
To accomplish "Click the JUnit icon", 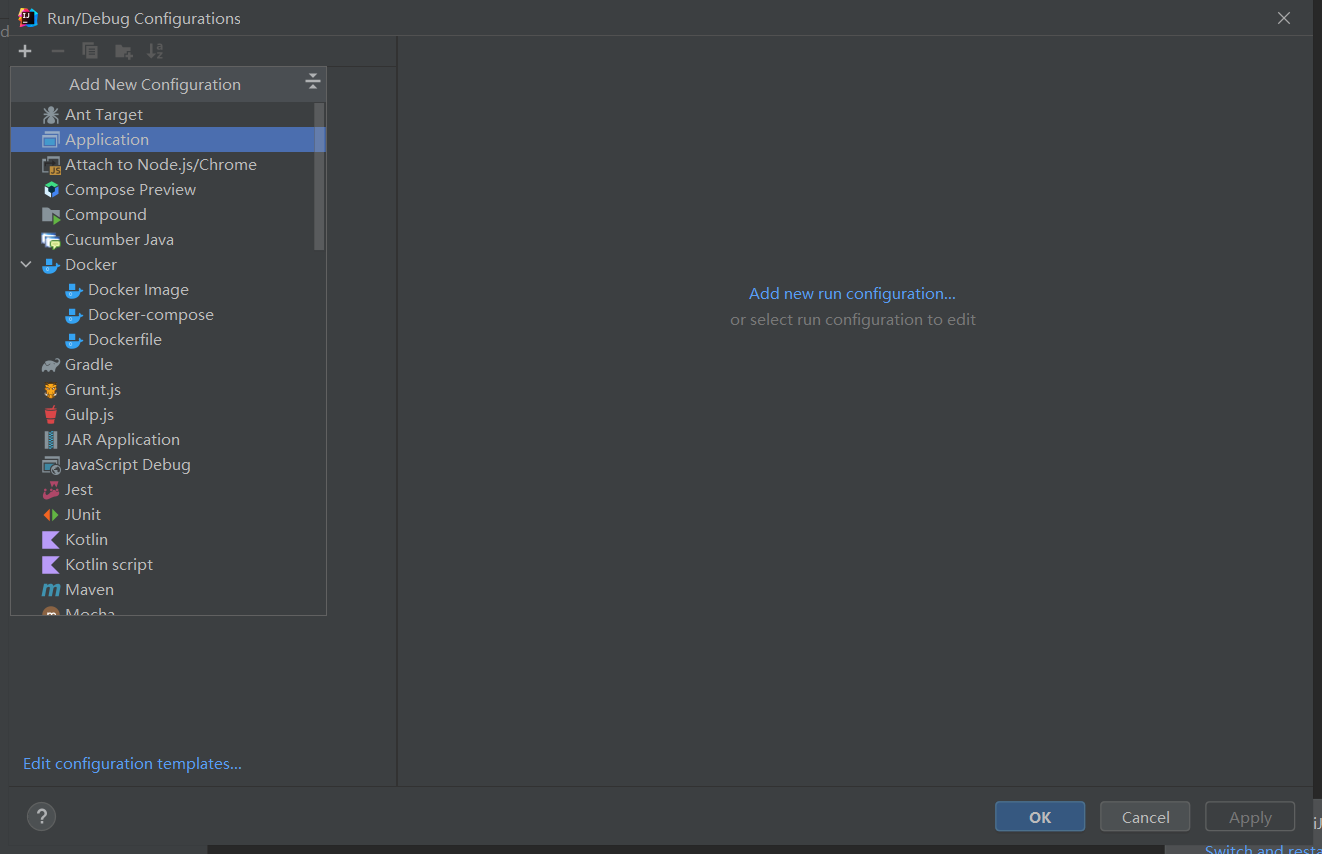I will 51,515.
